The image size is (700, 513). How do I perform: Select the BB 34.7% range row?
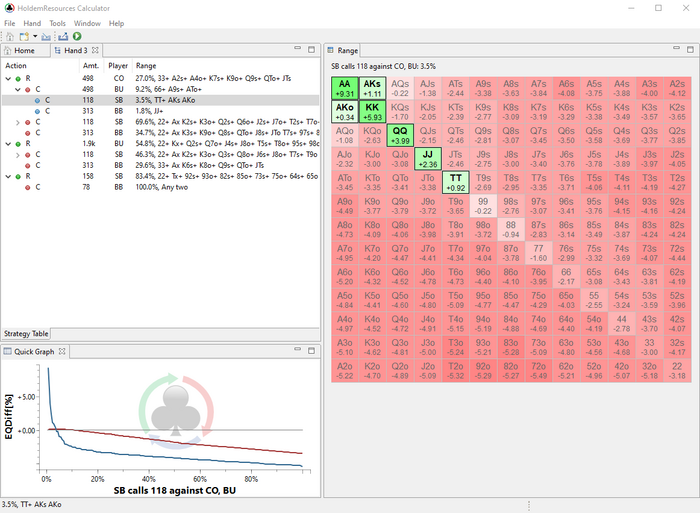pos(161,133)
